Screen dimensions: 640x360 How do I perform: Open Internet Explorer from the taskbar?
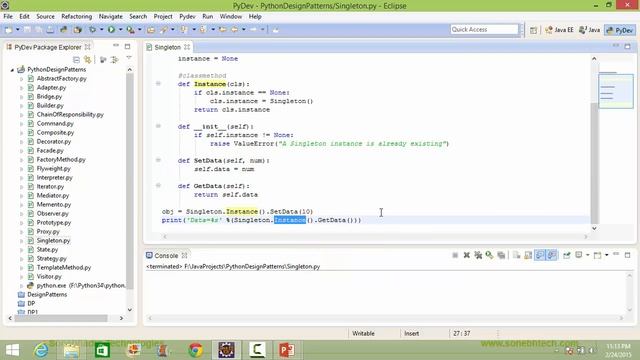(41, 350)
